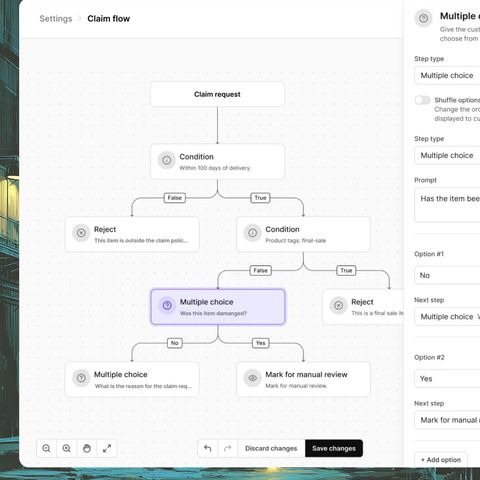
Task: Click the fit-to-screen expand icon
Action: click(x=107, y=448)
